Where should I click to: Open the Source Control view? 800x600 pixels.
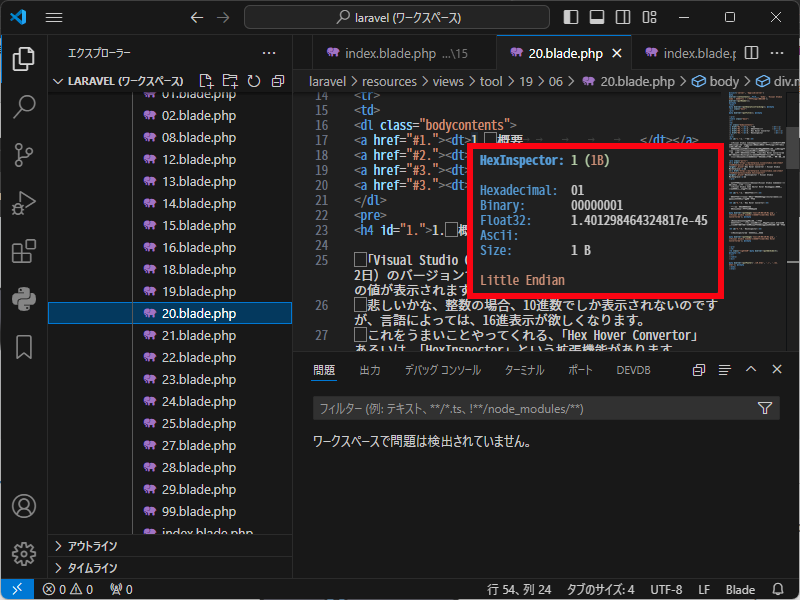click(x=23, y=155)
